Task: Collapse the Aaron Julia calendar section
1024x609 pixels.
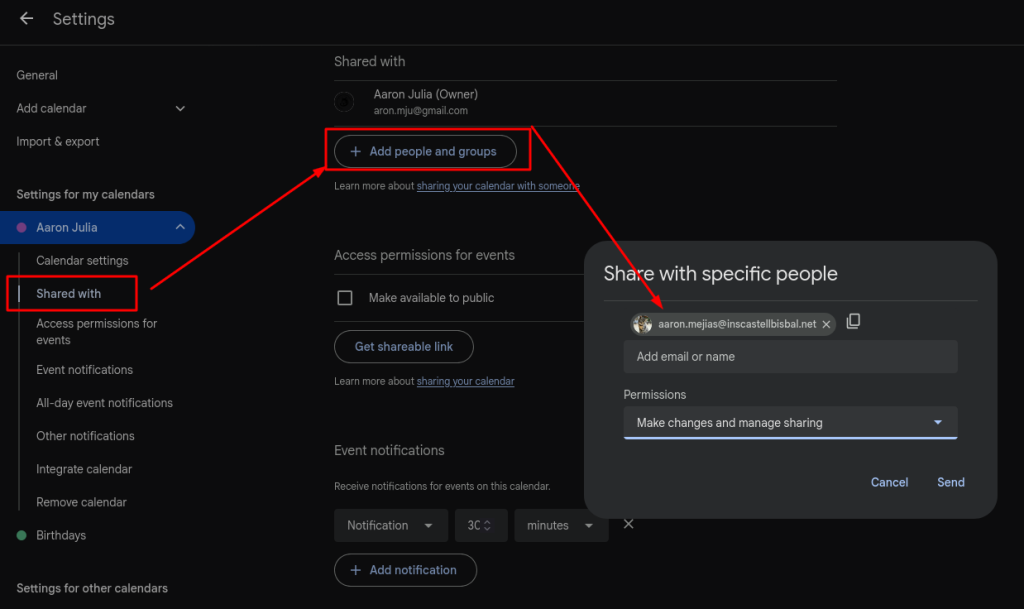Action: coord(180,228)
